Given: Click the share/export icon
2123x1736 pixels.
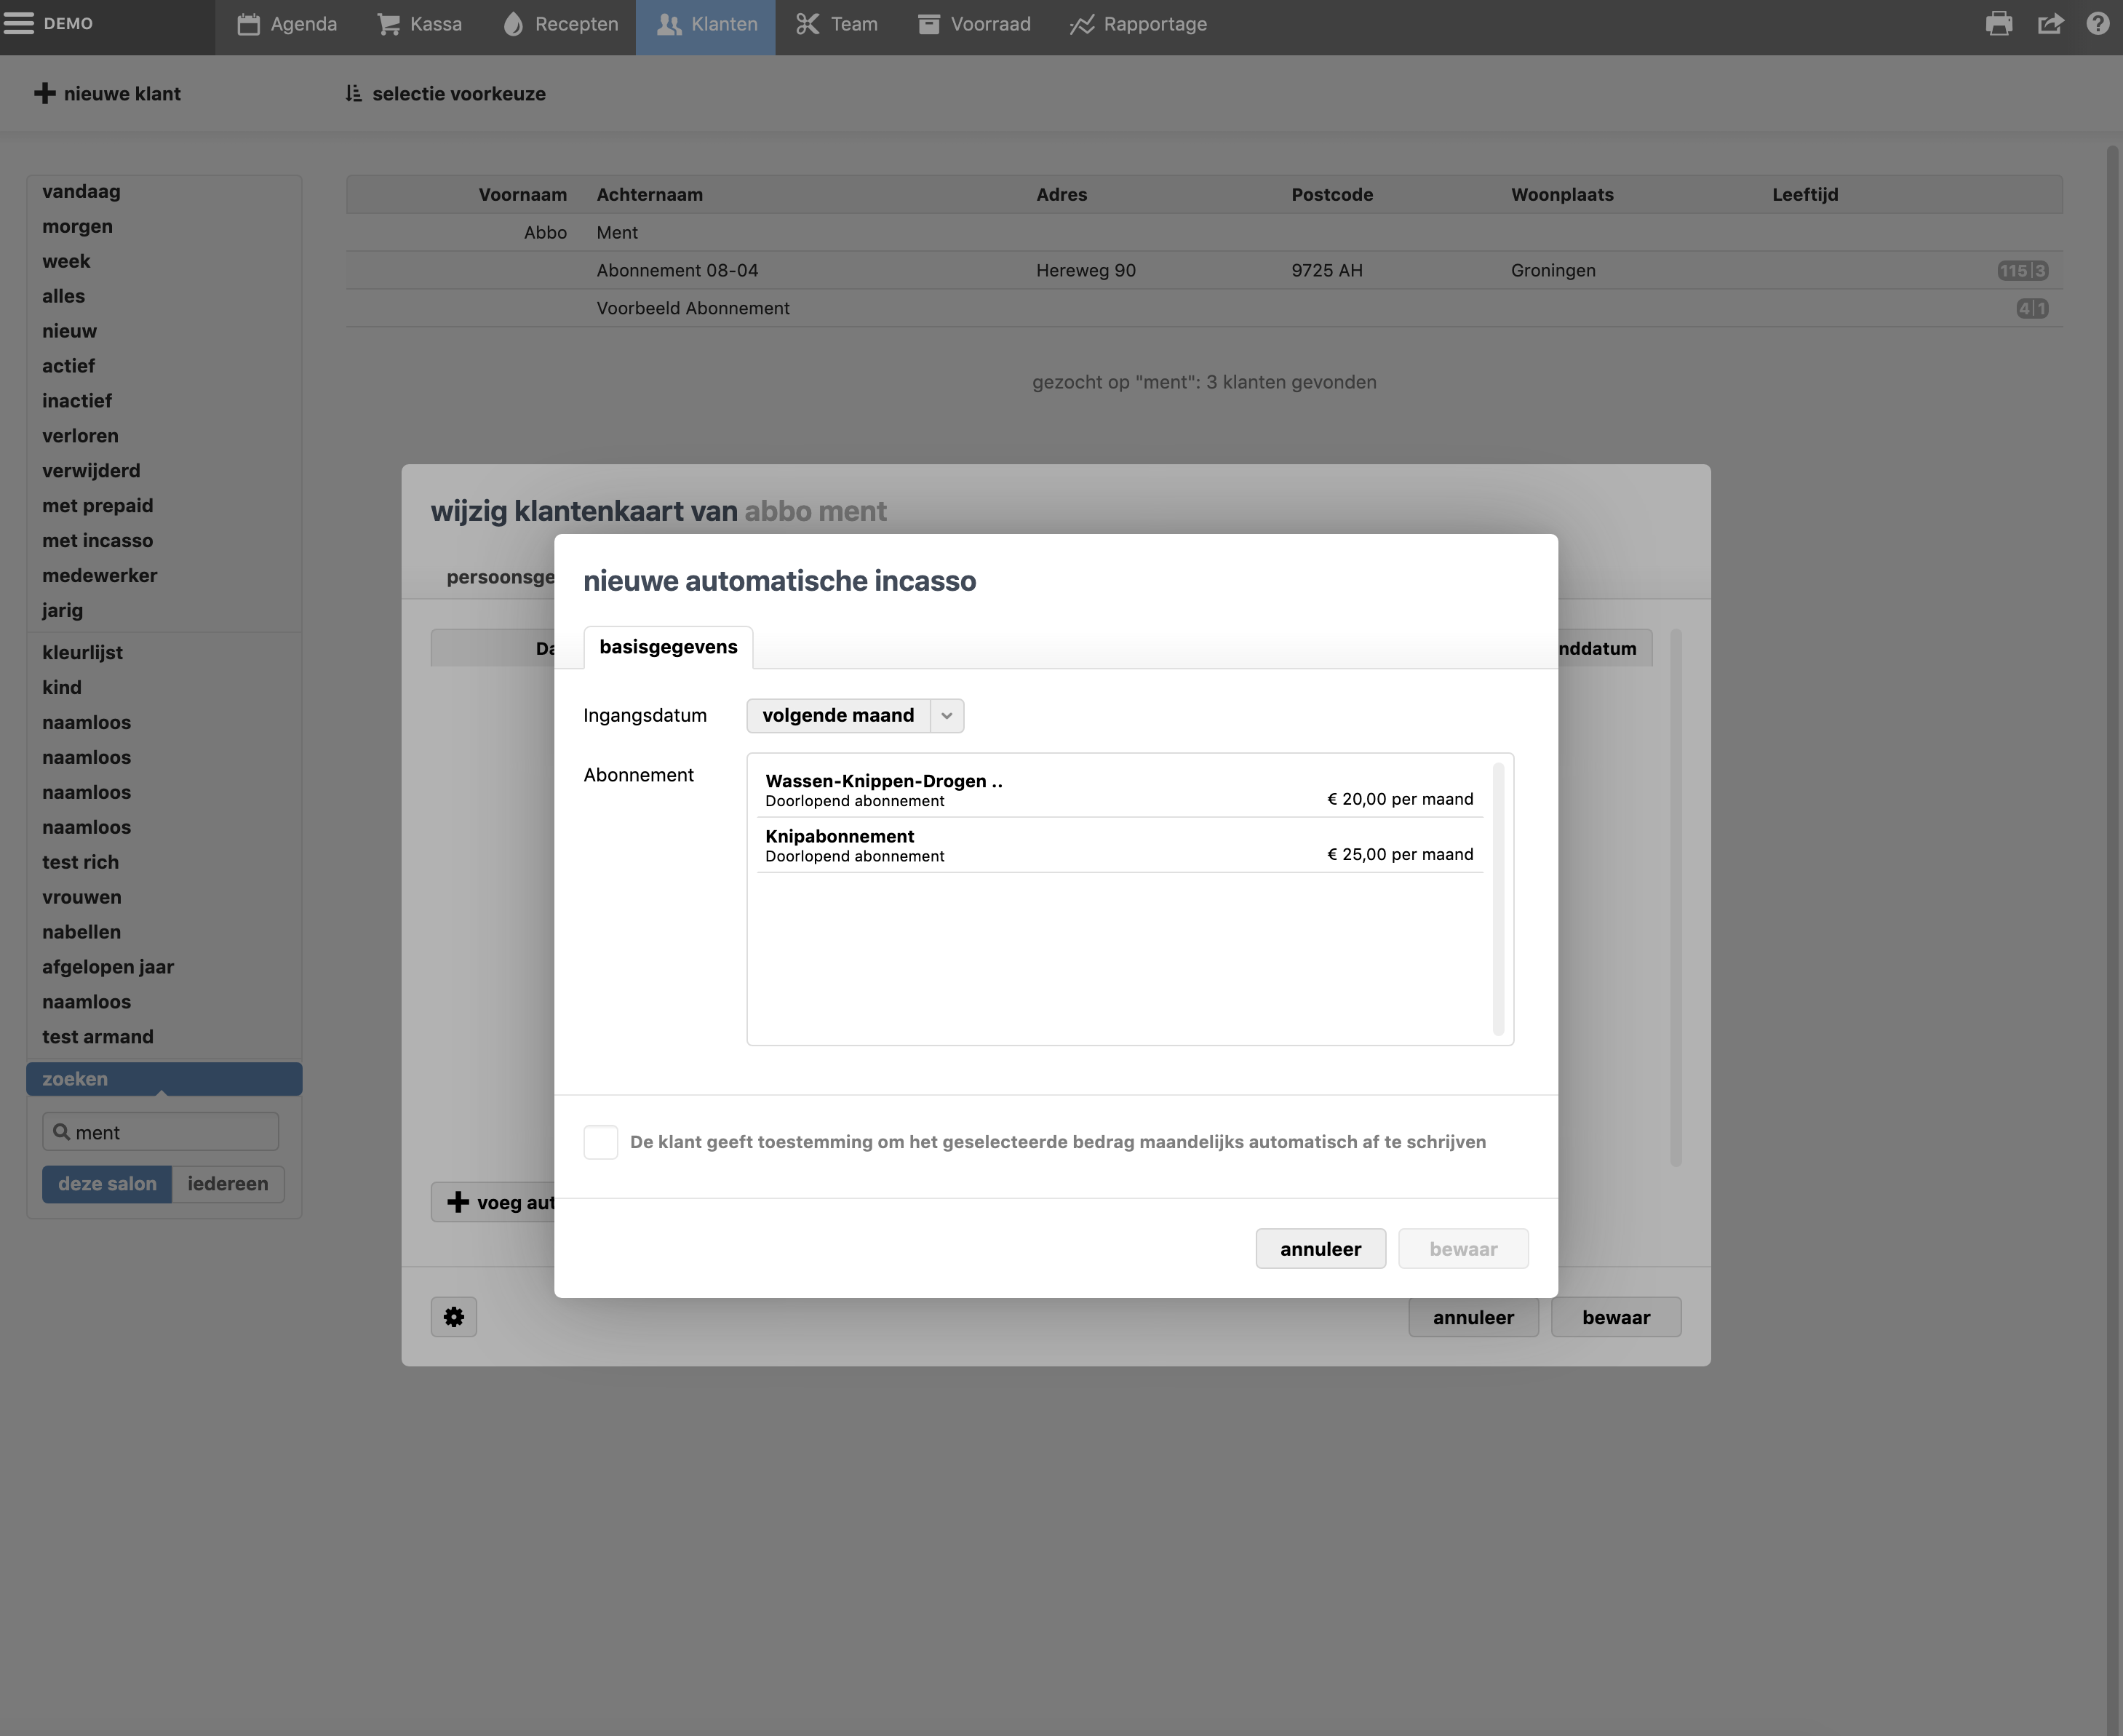Looking at the screenshot, I should [2050, 24].
